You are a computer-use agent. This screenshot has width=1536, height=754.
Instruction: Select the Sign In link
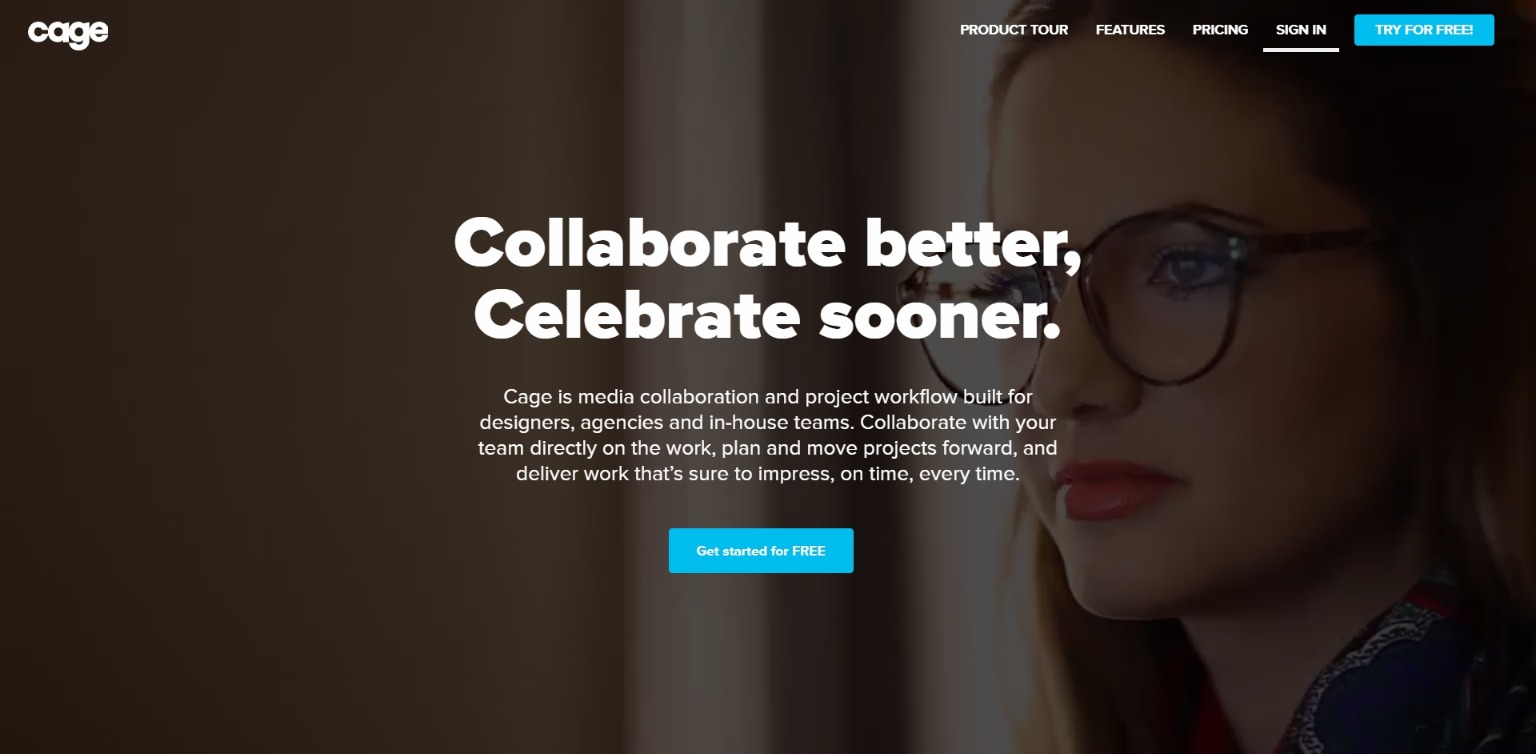(1301, 30)
